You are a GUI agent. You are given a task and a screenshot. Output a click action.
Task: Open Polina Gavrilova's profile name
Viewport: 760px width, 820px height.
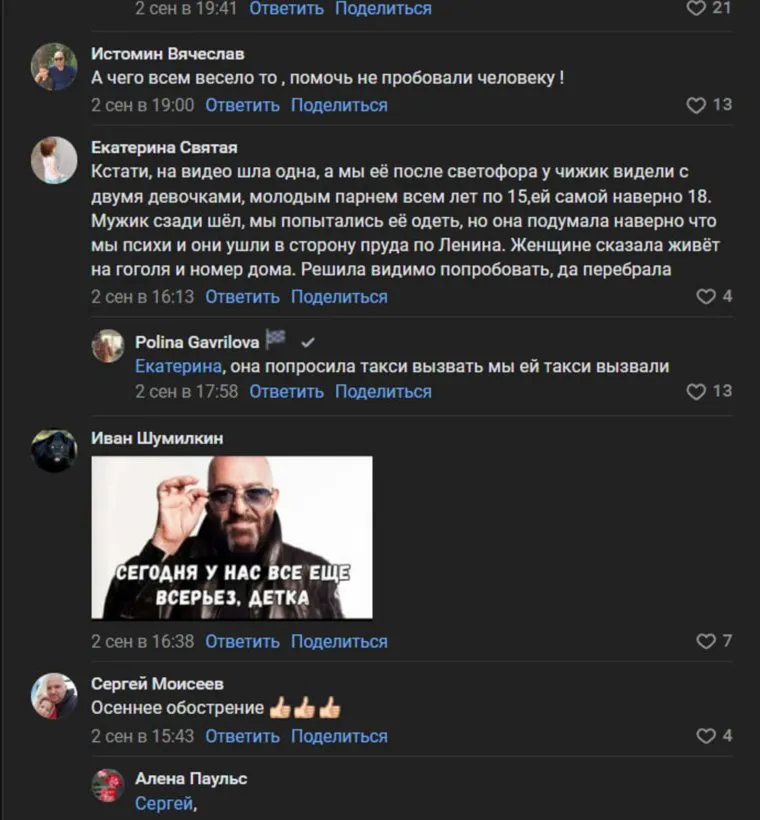(x=197, y=342)
